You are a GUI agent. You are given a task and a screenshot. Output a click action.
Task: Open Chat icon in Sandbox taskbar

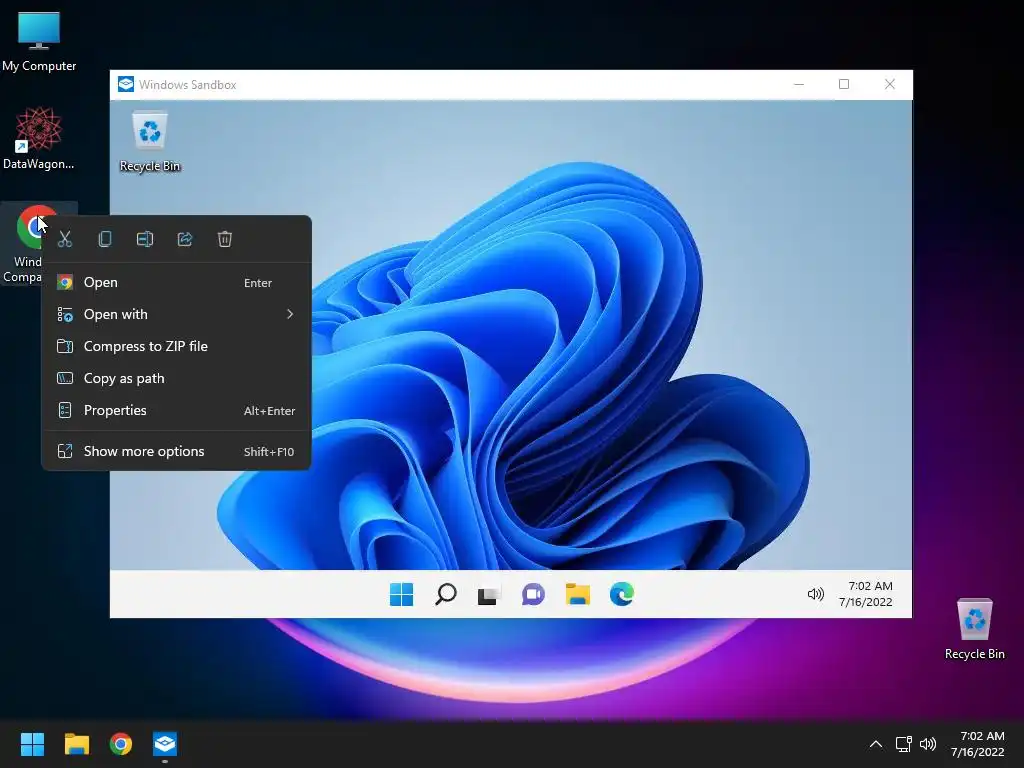point(533,594)
